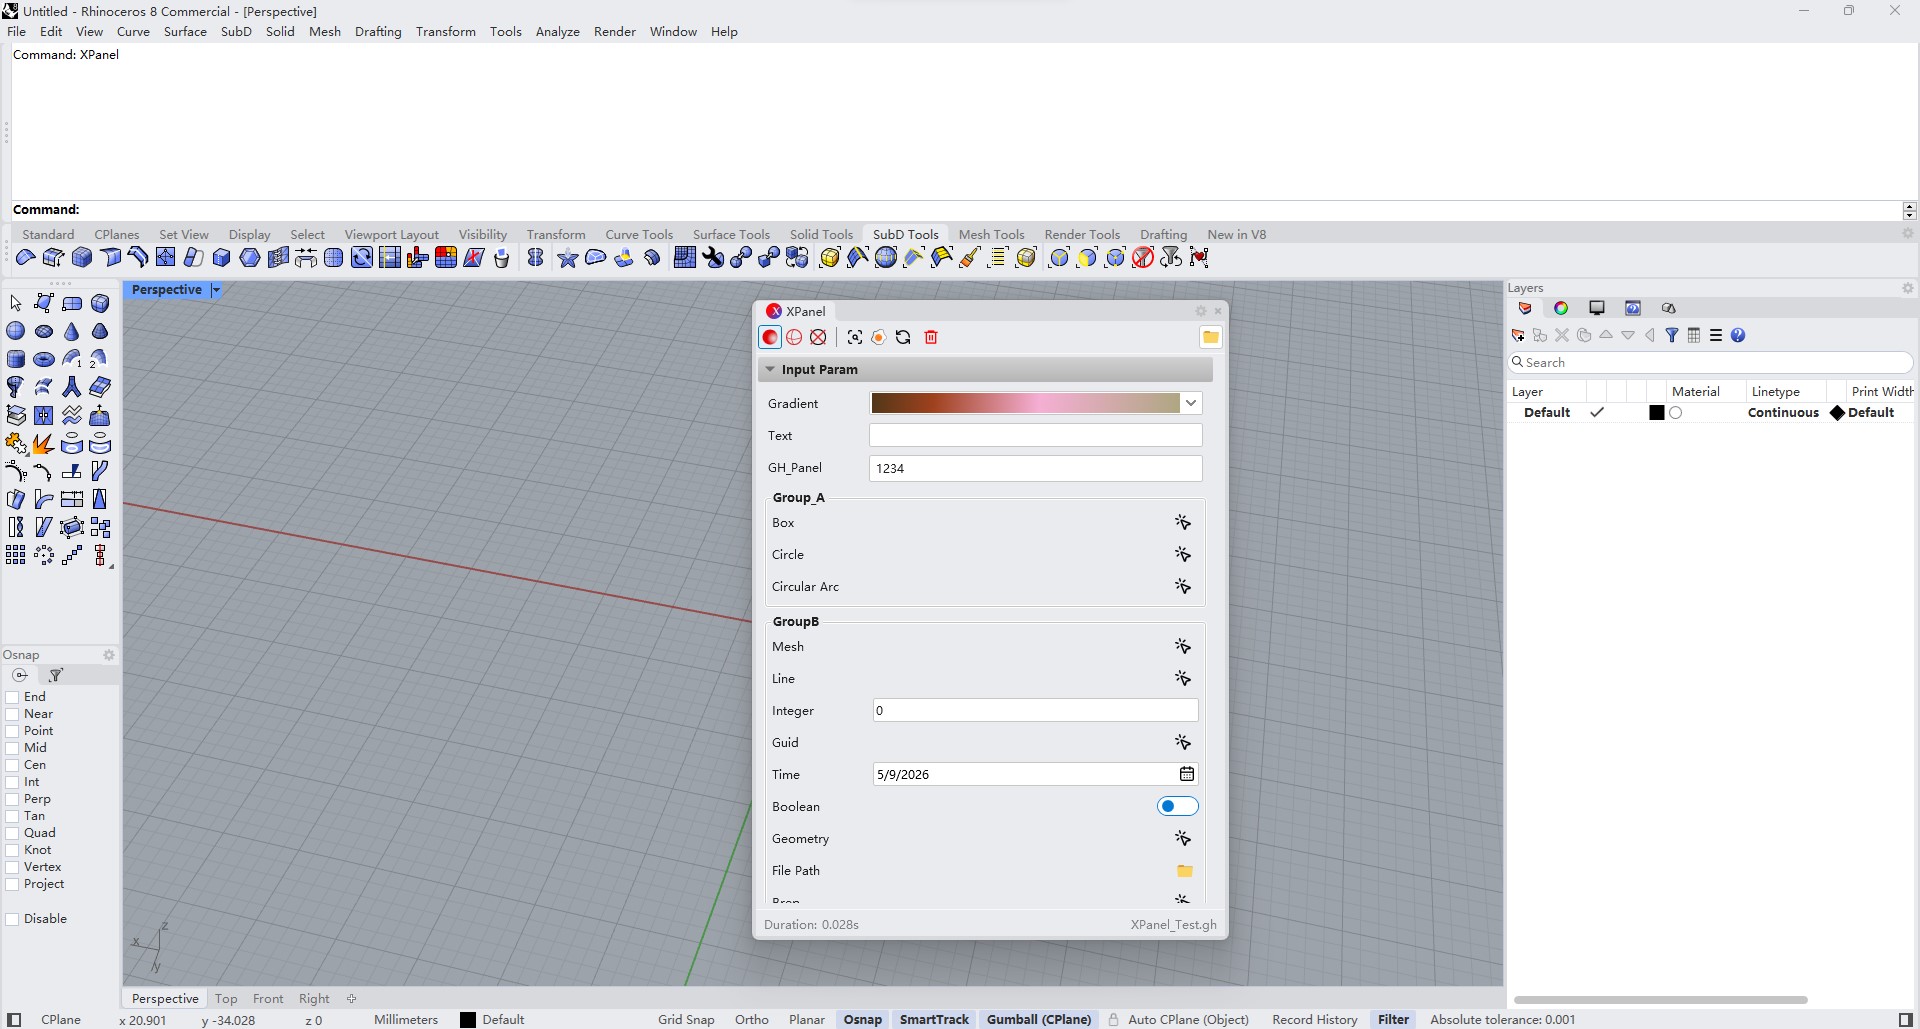Pick geometry for the Circular Arc parameter
The image size is (1920, 1029).
click(1183, 586)
